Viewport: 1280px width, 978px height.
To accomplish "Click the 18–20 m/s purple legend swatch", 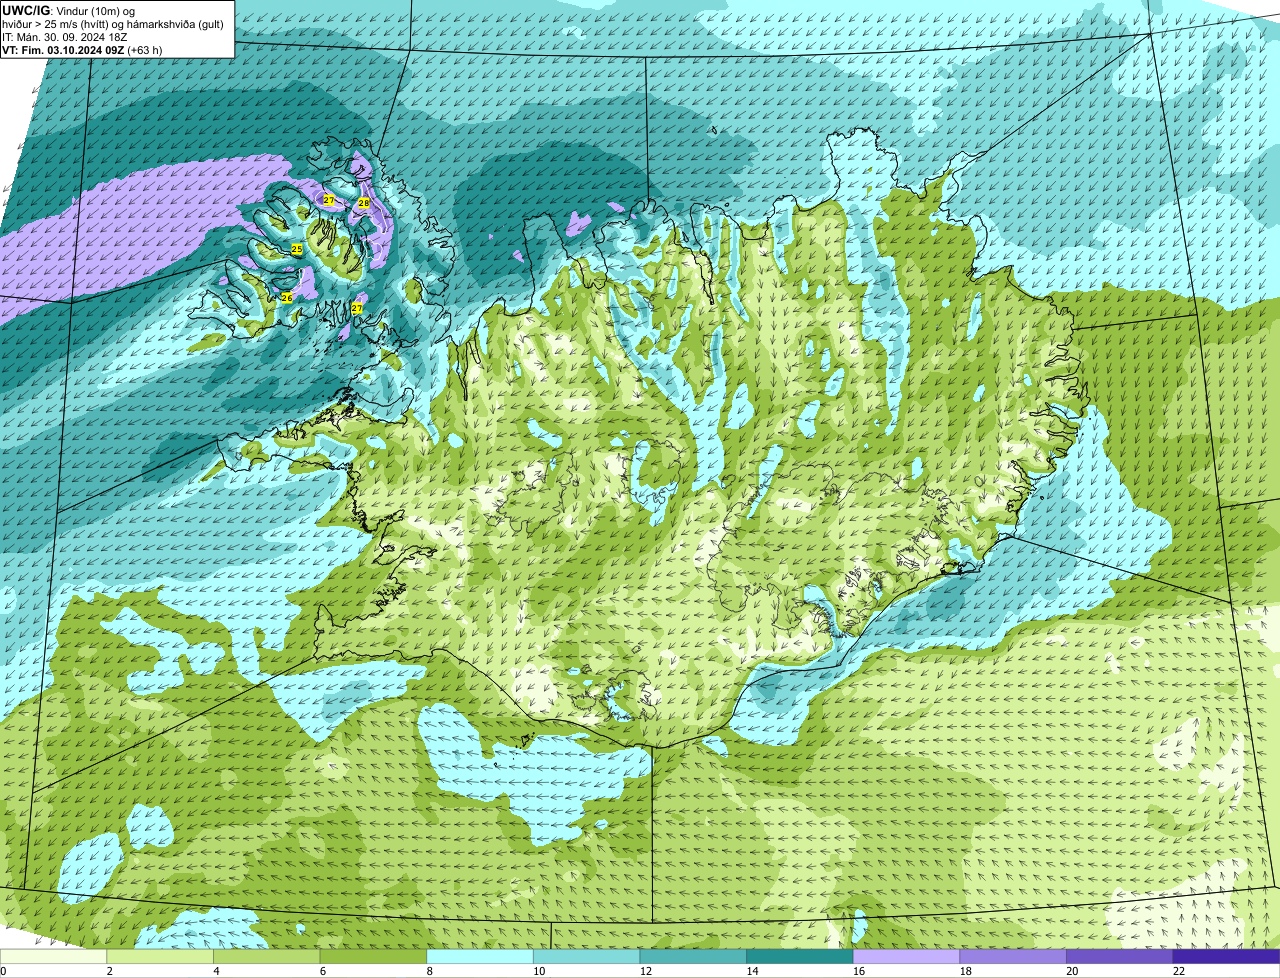I will point(1013,956).
